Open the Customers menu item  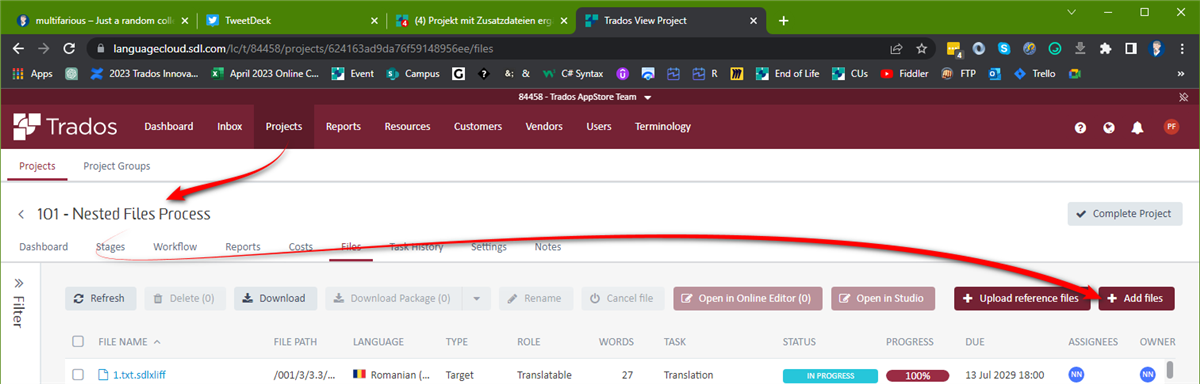click(478, 126)
